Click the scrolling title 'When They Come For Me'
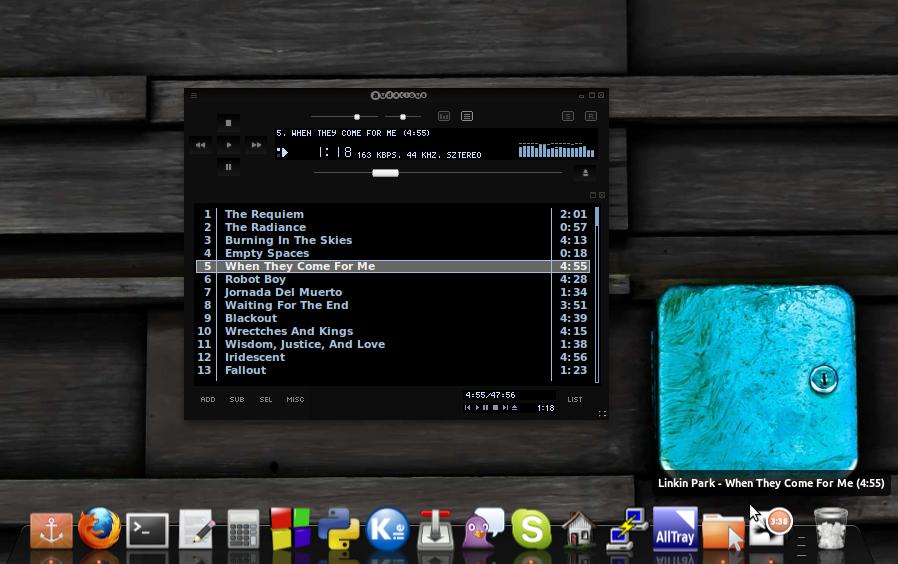Image resolution: width=898 pixels, height=564 pixels. point(353,133)
